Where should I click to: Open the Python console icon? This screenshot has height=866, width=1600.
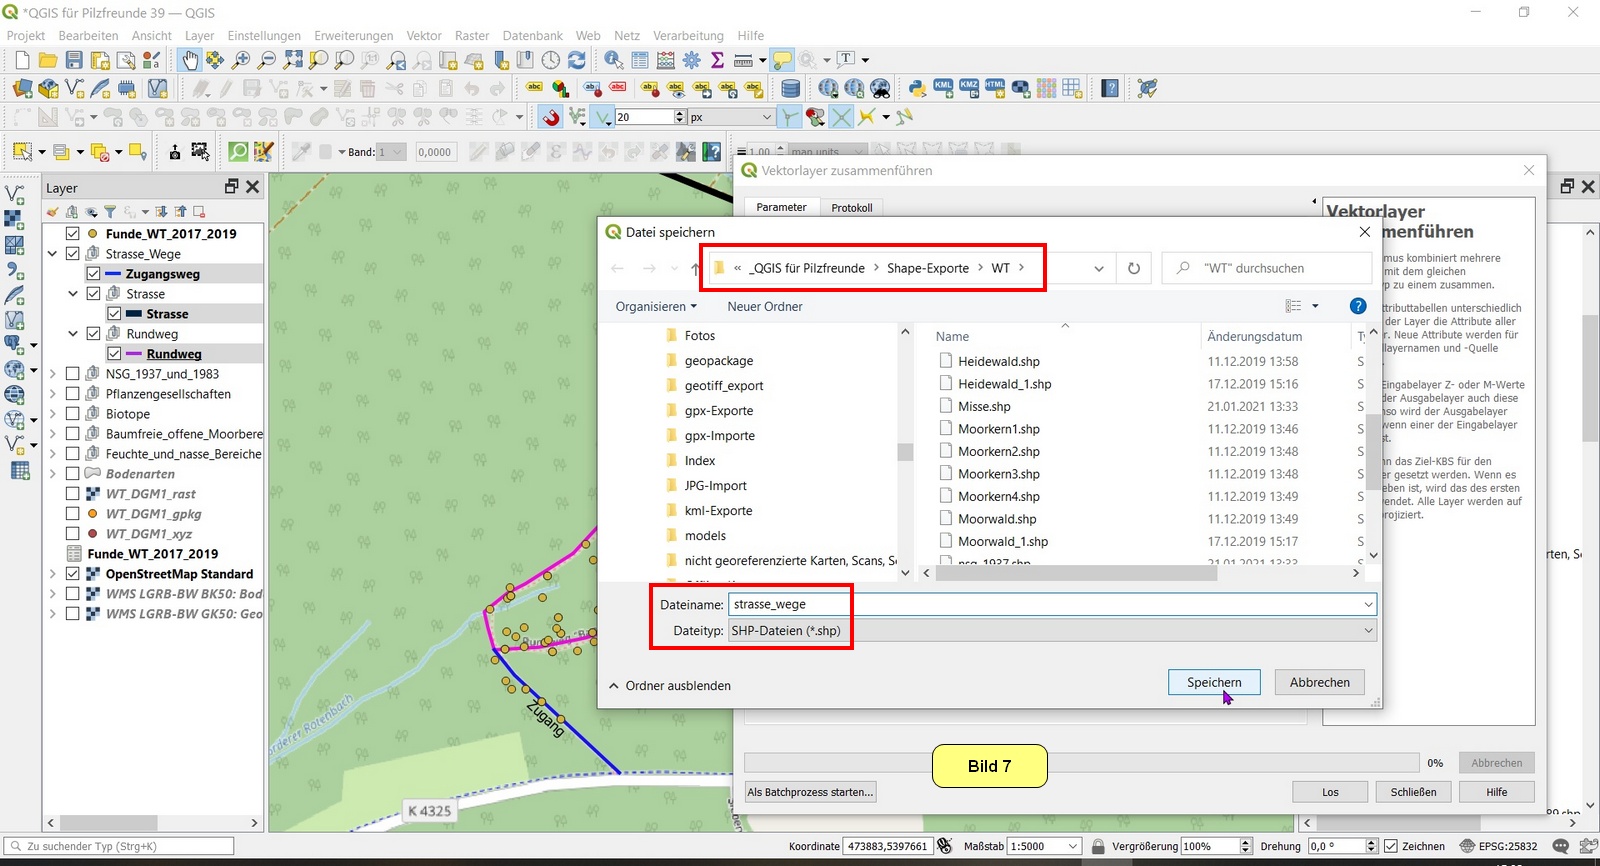(x=916, y=89)
